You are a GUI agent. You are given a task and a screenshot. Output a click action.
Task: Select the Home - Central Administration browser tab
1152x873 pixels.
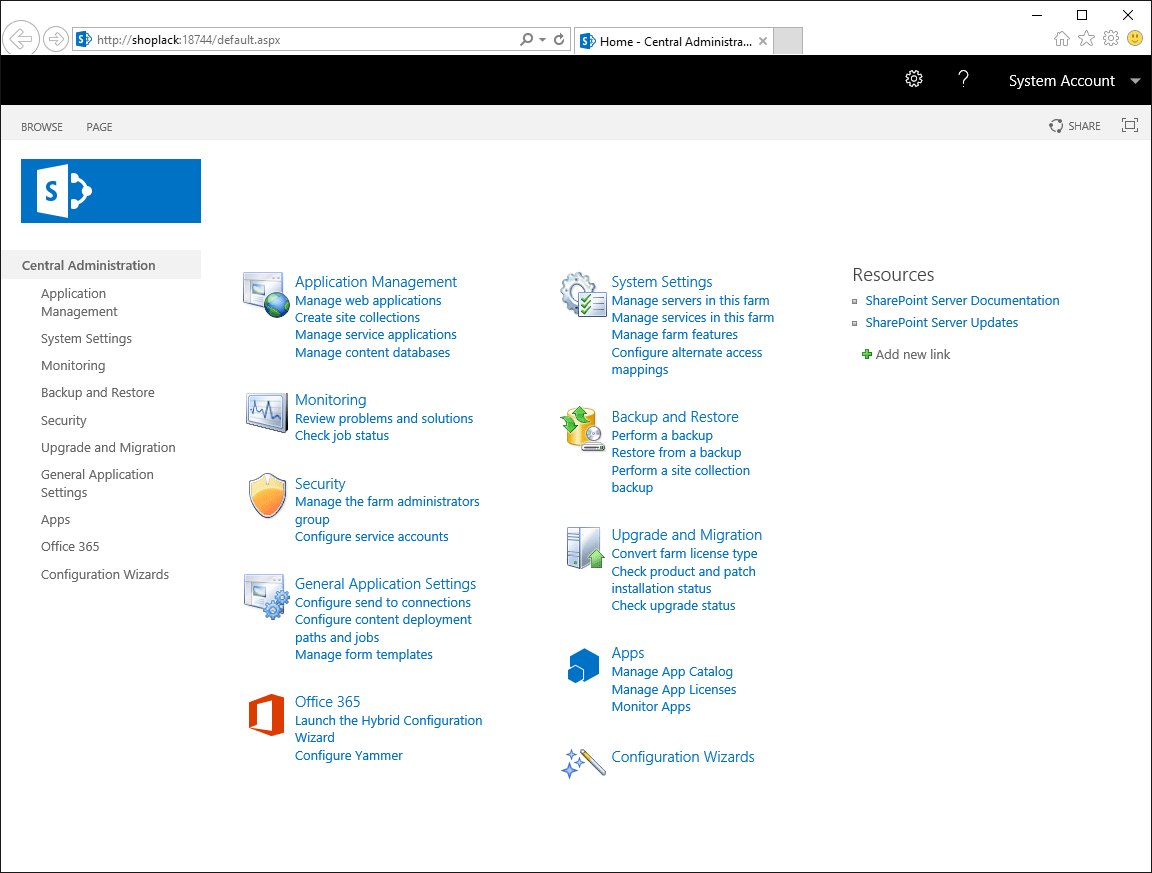click(x=674, y=41)
